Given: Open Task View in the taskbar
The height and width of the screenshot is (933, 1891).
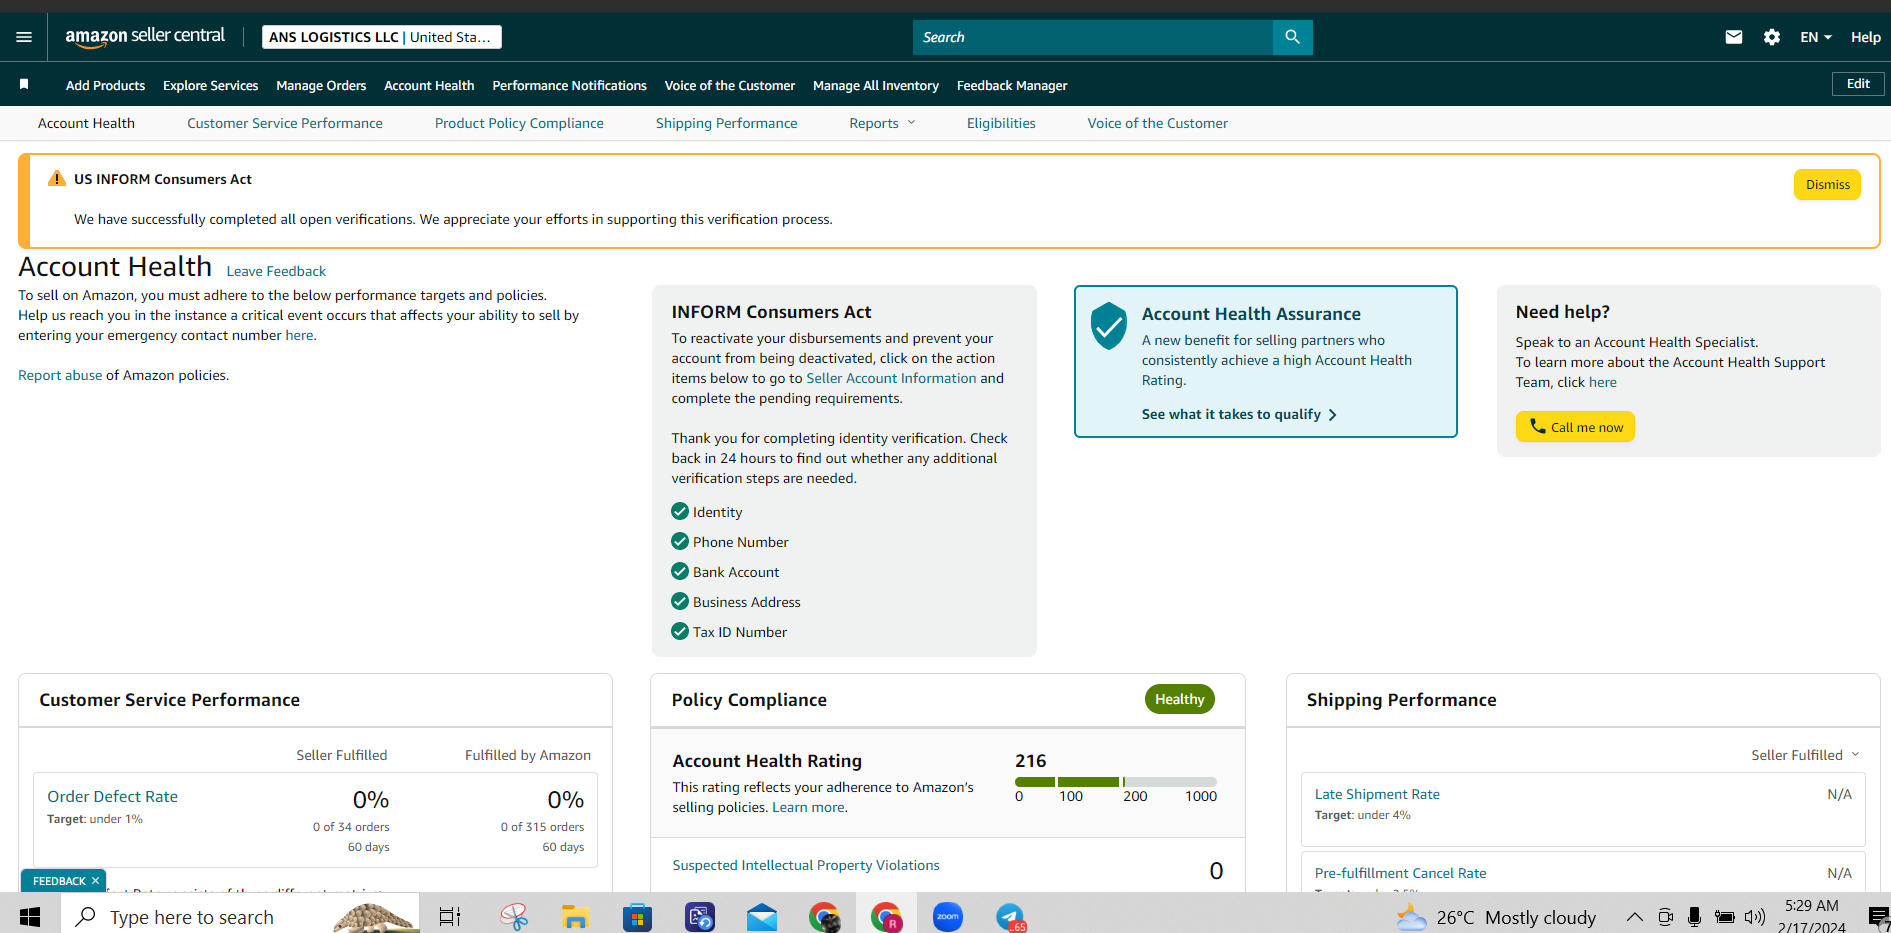Looking at the screenshot, I should click(x=450, y=916).
